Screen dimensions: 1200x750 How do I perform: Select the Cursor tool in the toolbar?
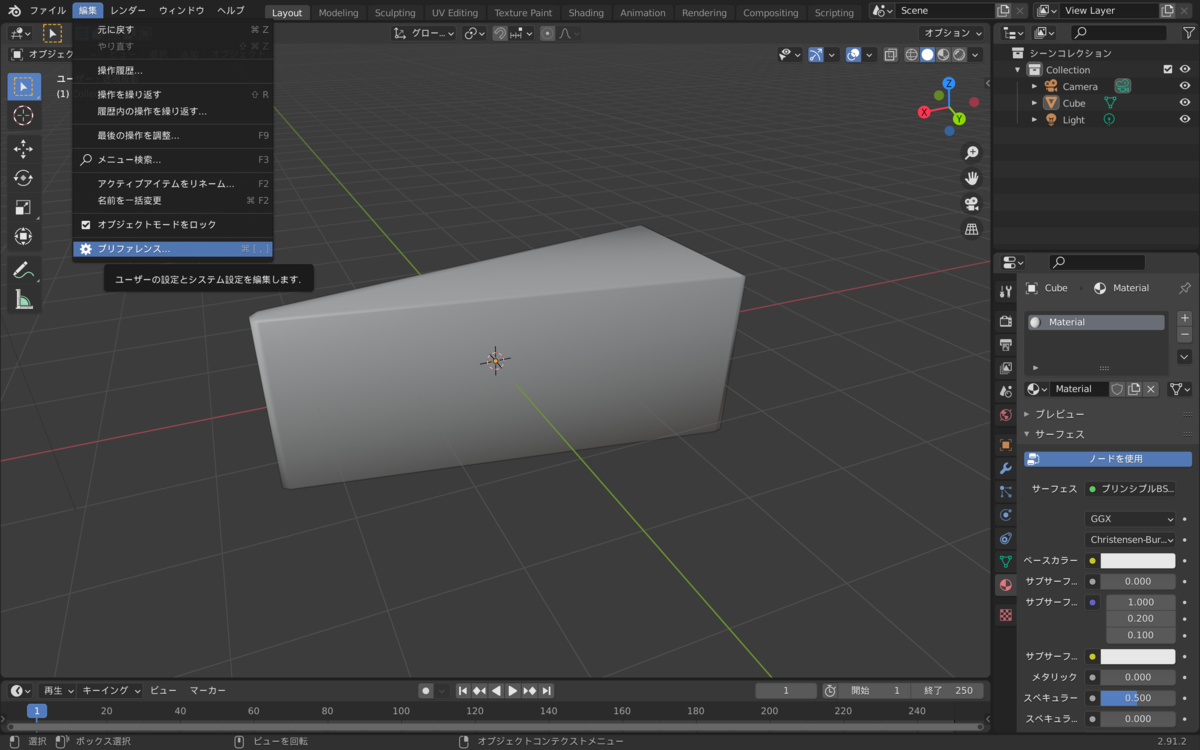24,116
